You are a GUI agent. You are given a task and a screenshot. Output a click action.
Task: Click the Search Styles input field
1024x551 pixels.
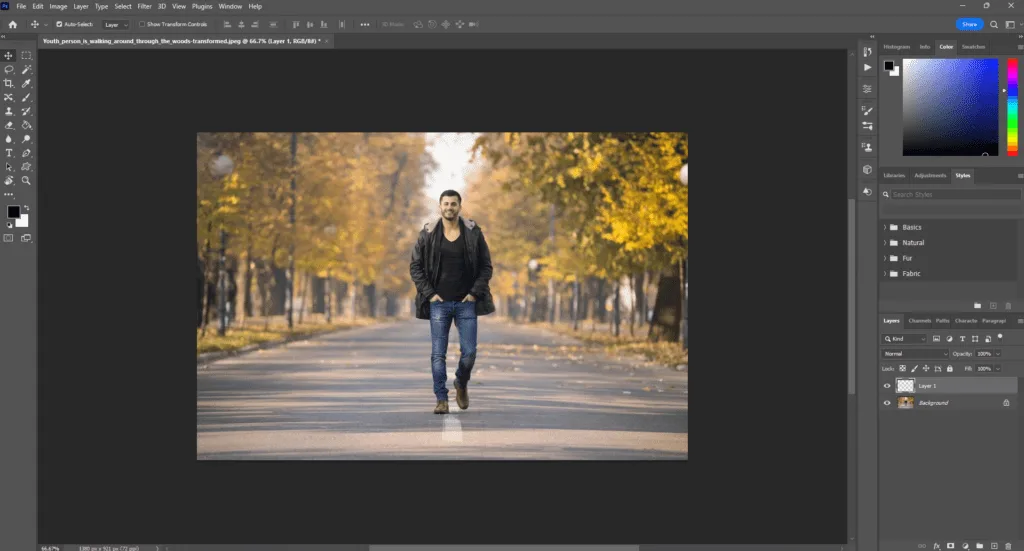click(955, 195)
